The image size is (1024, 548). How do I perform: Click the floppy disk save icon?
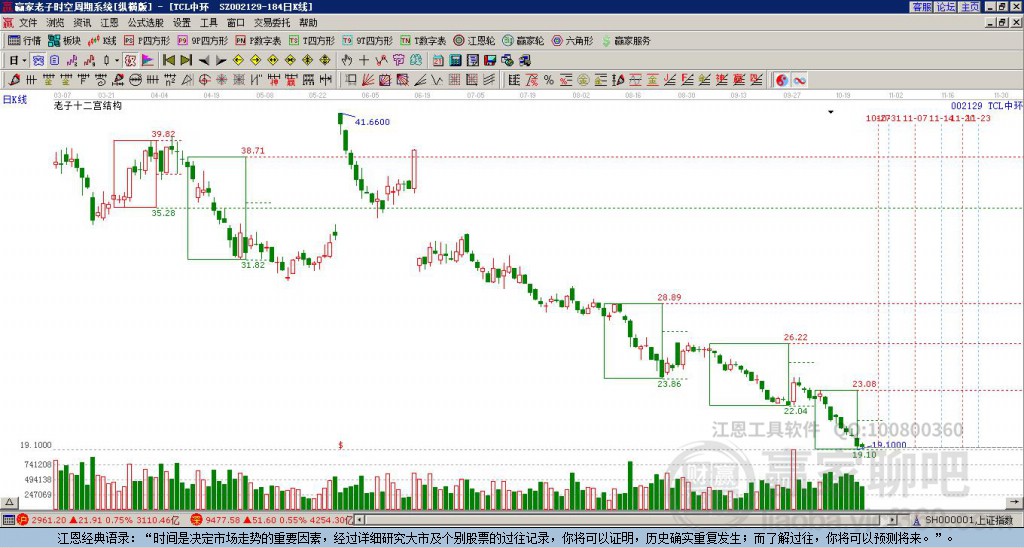pyautogui.click(x=490, y=60)
